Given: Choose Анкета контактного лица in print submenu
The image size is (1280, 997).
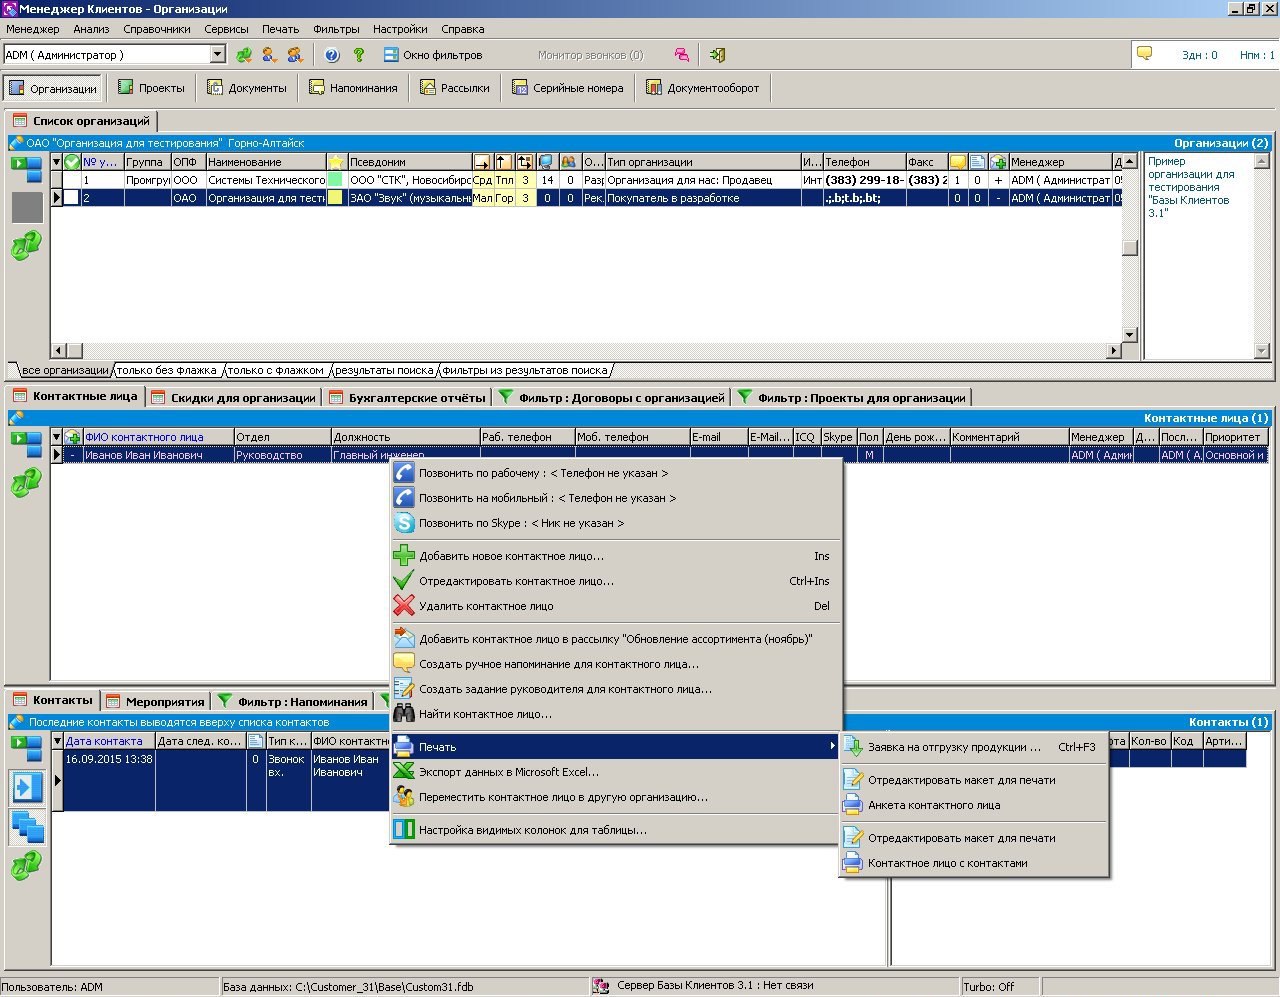Looking at the screenshot, I should 934,805.
